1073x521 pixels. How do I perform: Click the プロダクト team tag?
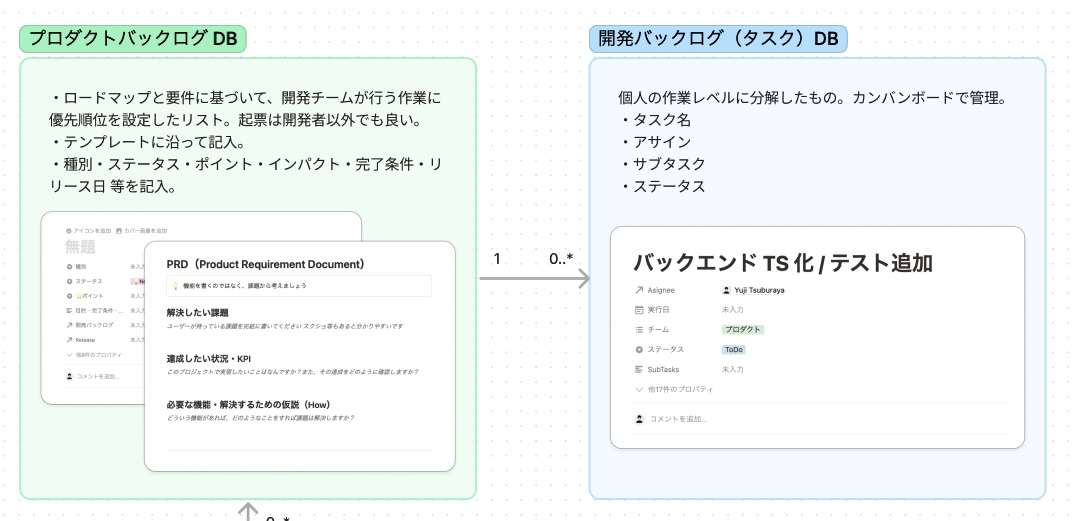(x=742, y=330)
